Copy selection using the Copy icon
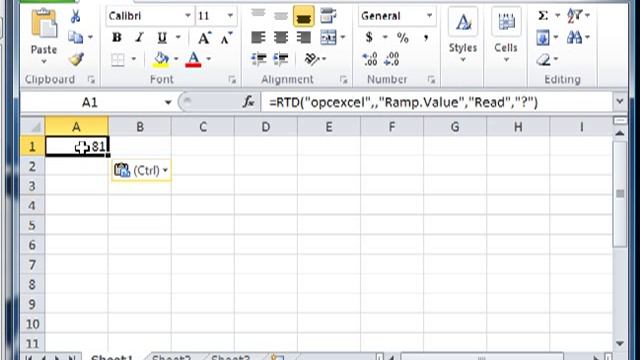Viewport: 640px width, 360px height. click(x=76, y=38)
